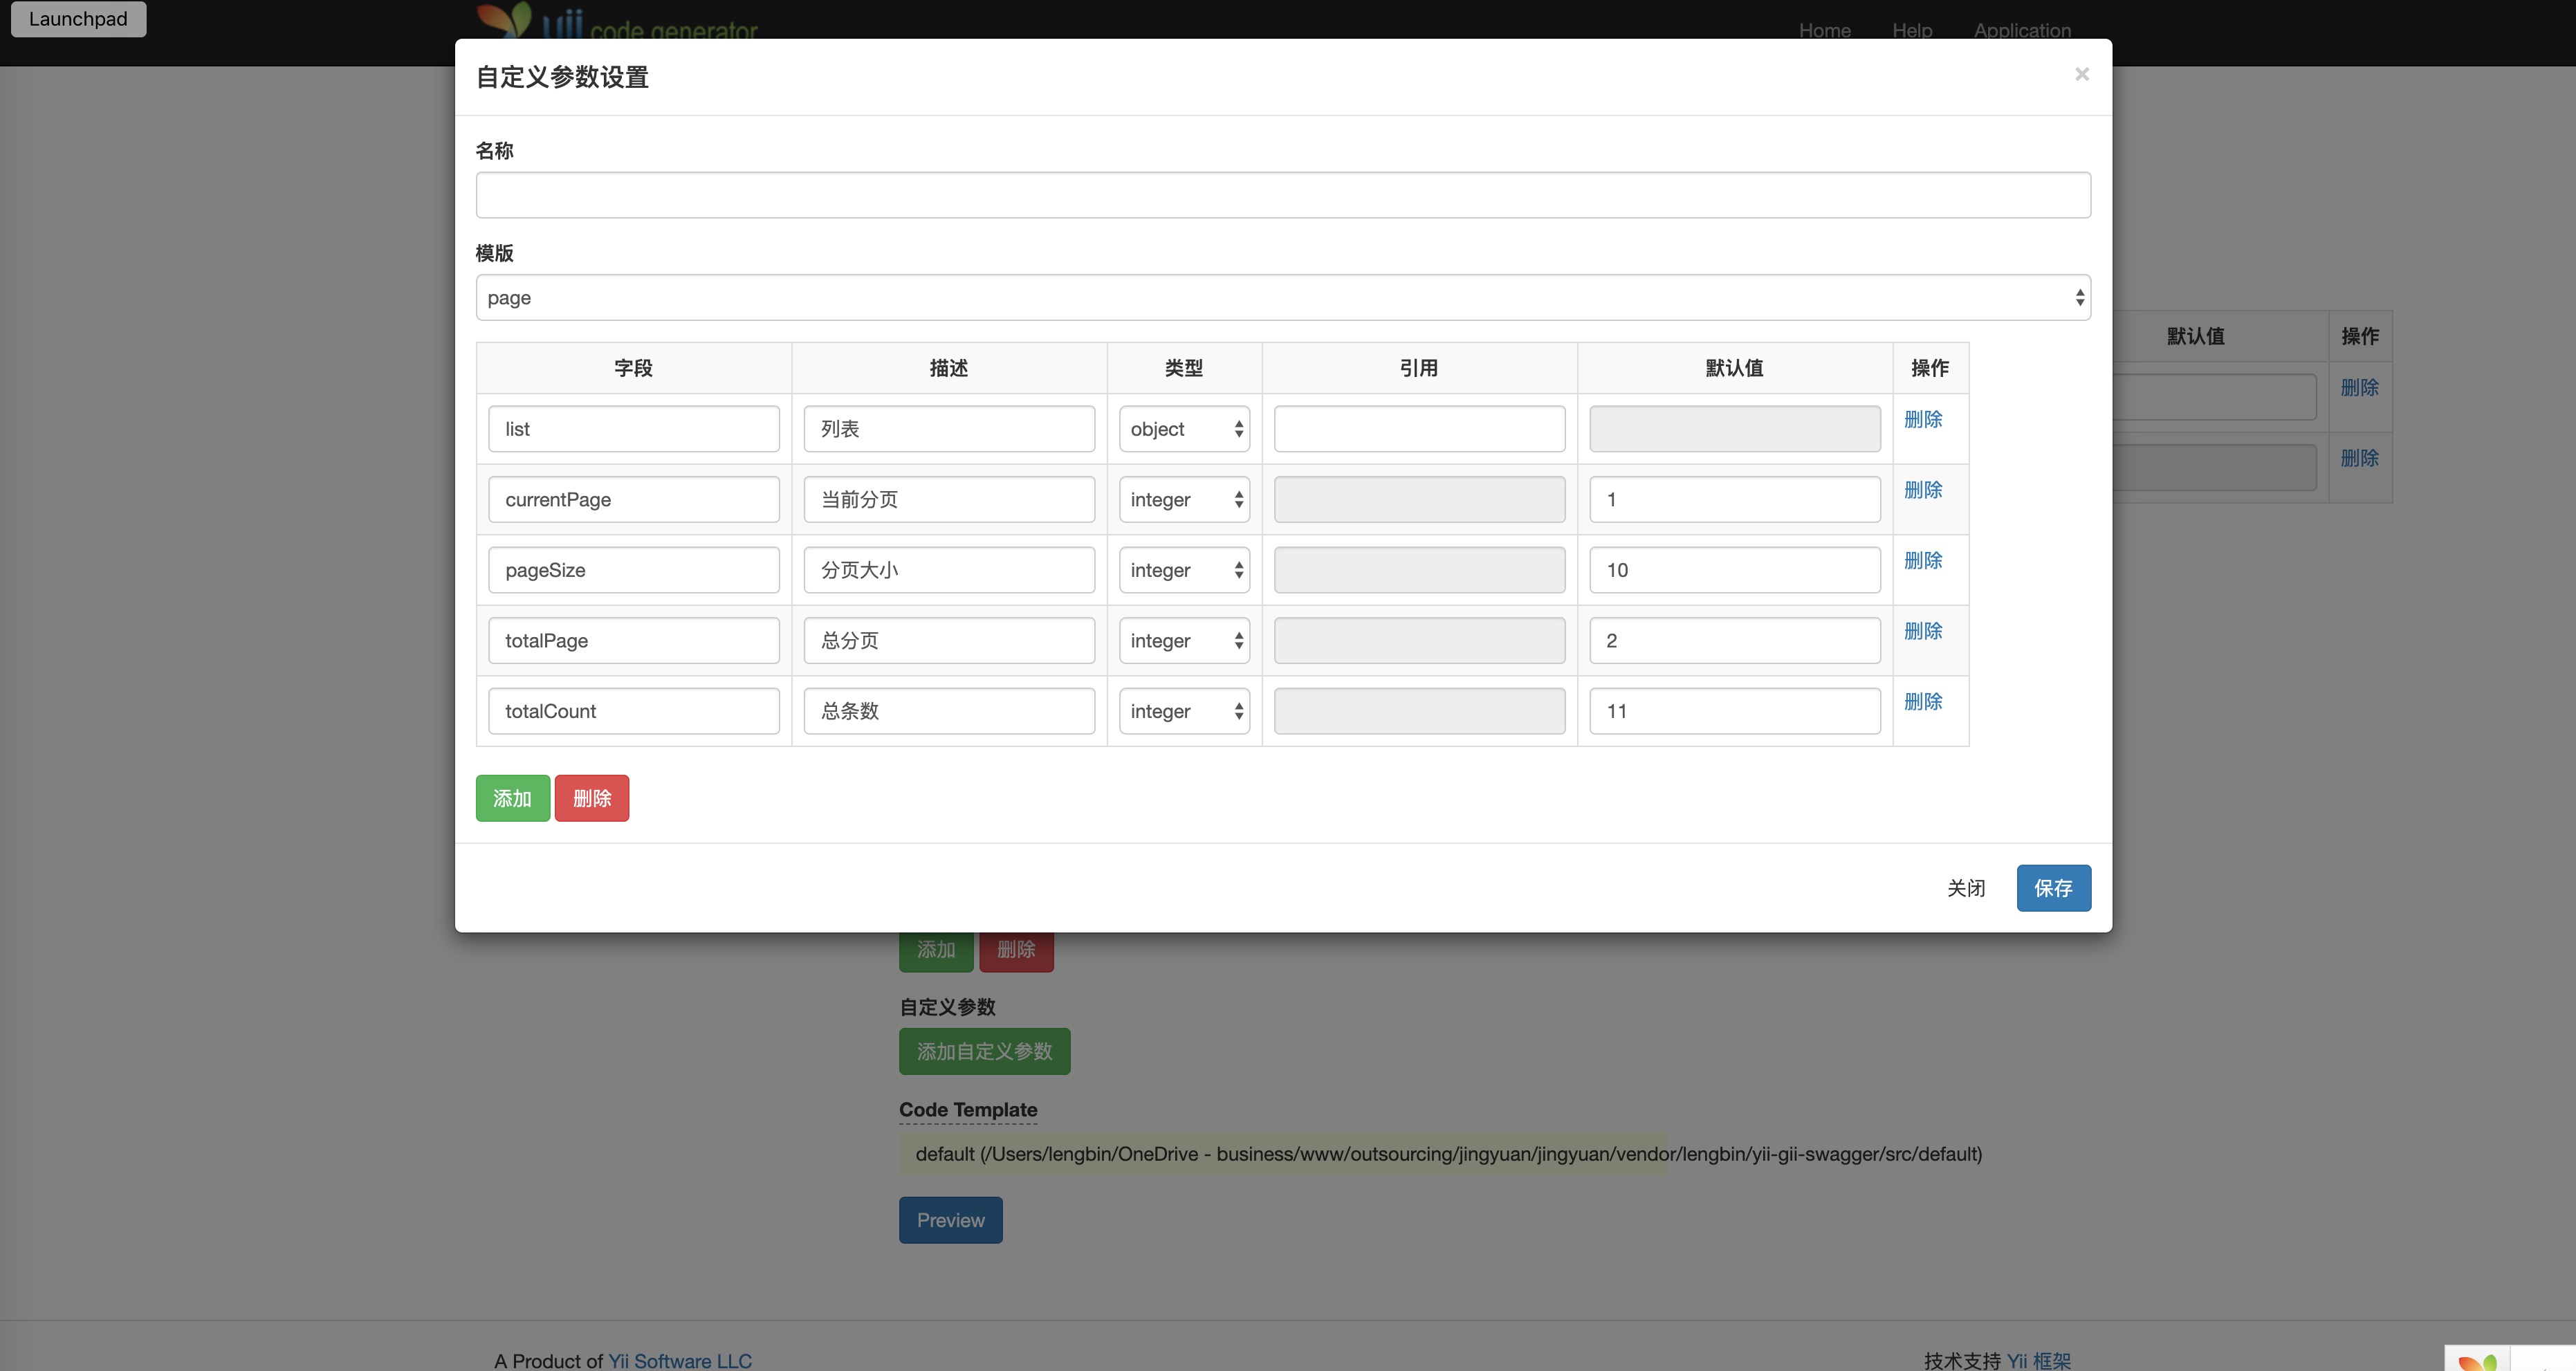This screenshot has height=1371, width=2576.
Task: Click the 当前分页 description input
Action: pyautogui.click(x=948, y=500)
